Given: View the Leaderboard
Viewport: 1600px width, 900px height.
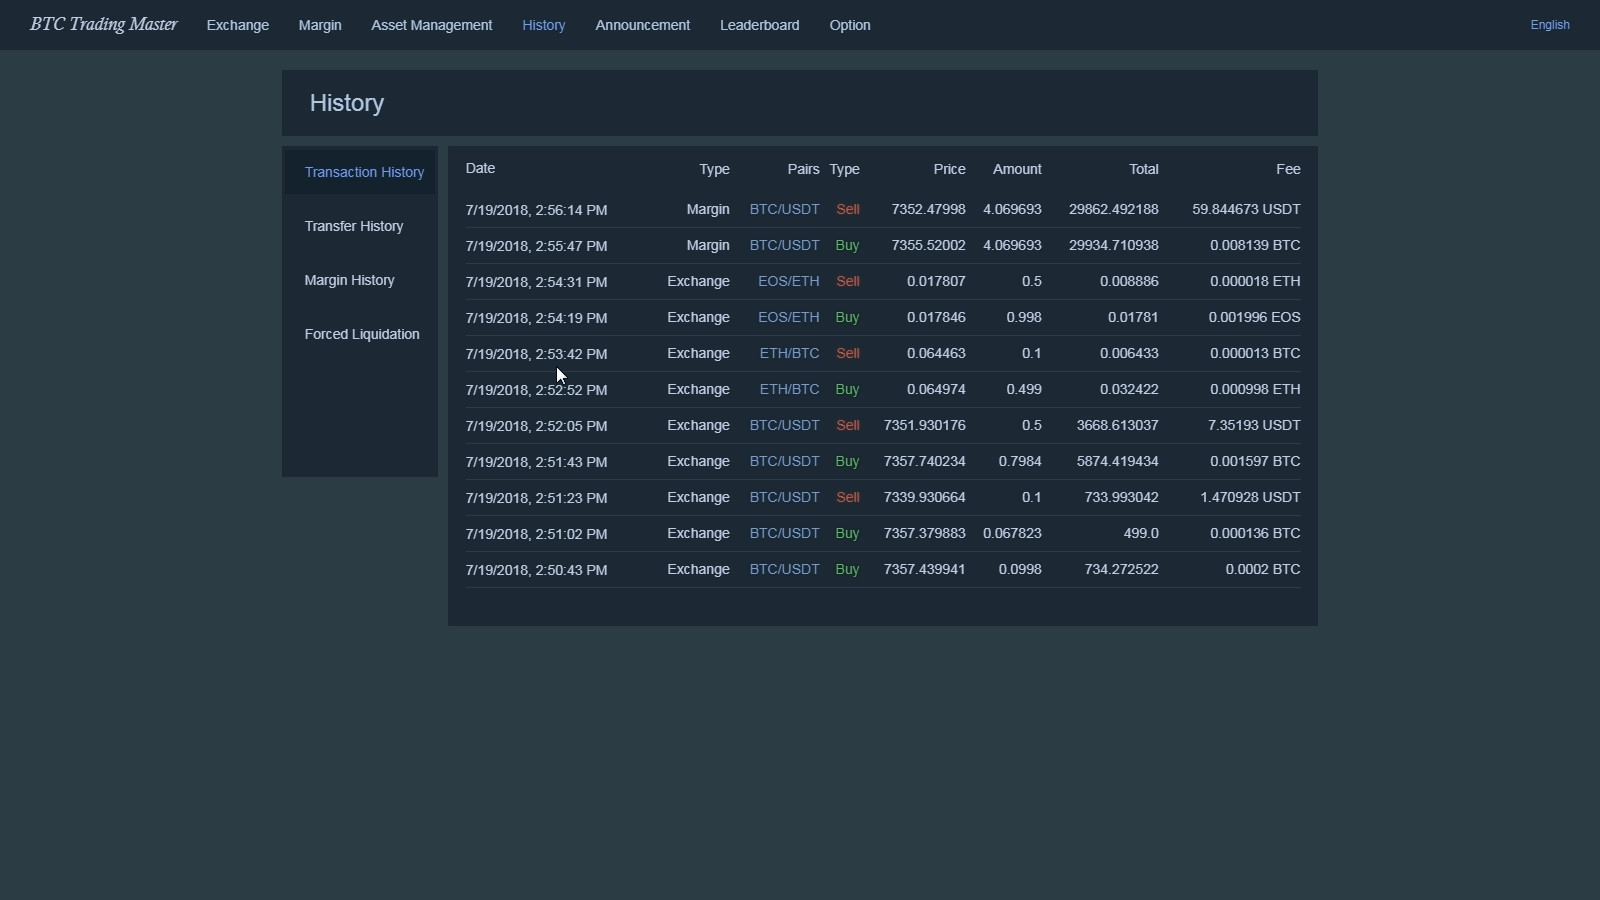Looking at the screenshot, I should tap(759, 25).
